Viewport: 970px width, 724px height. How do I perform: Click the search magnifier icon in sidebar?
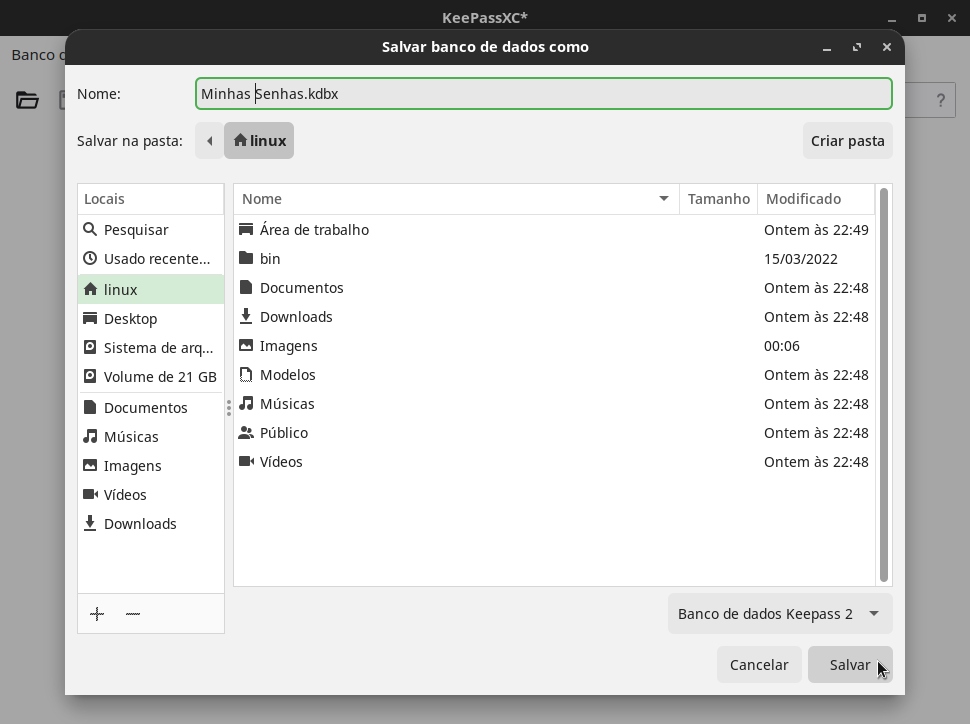(x=90, y=230)
